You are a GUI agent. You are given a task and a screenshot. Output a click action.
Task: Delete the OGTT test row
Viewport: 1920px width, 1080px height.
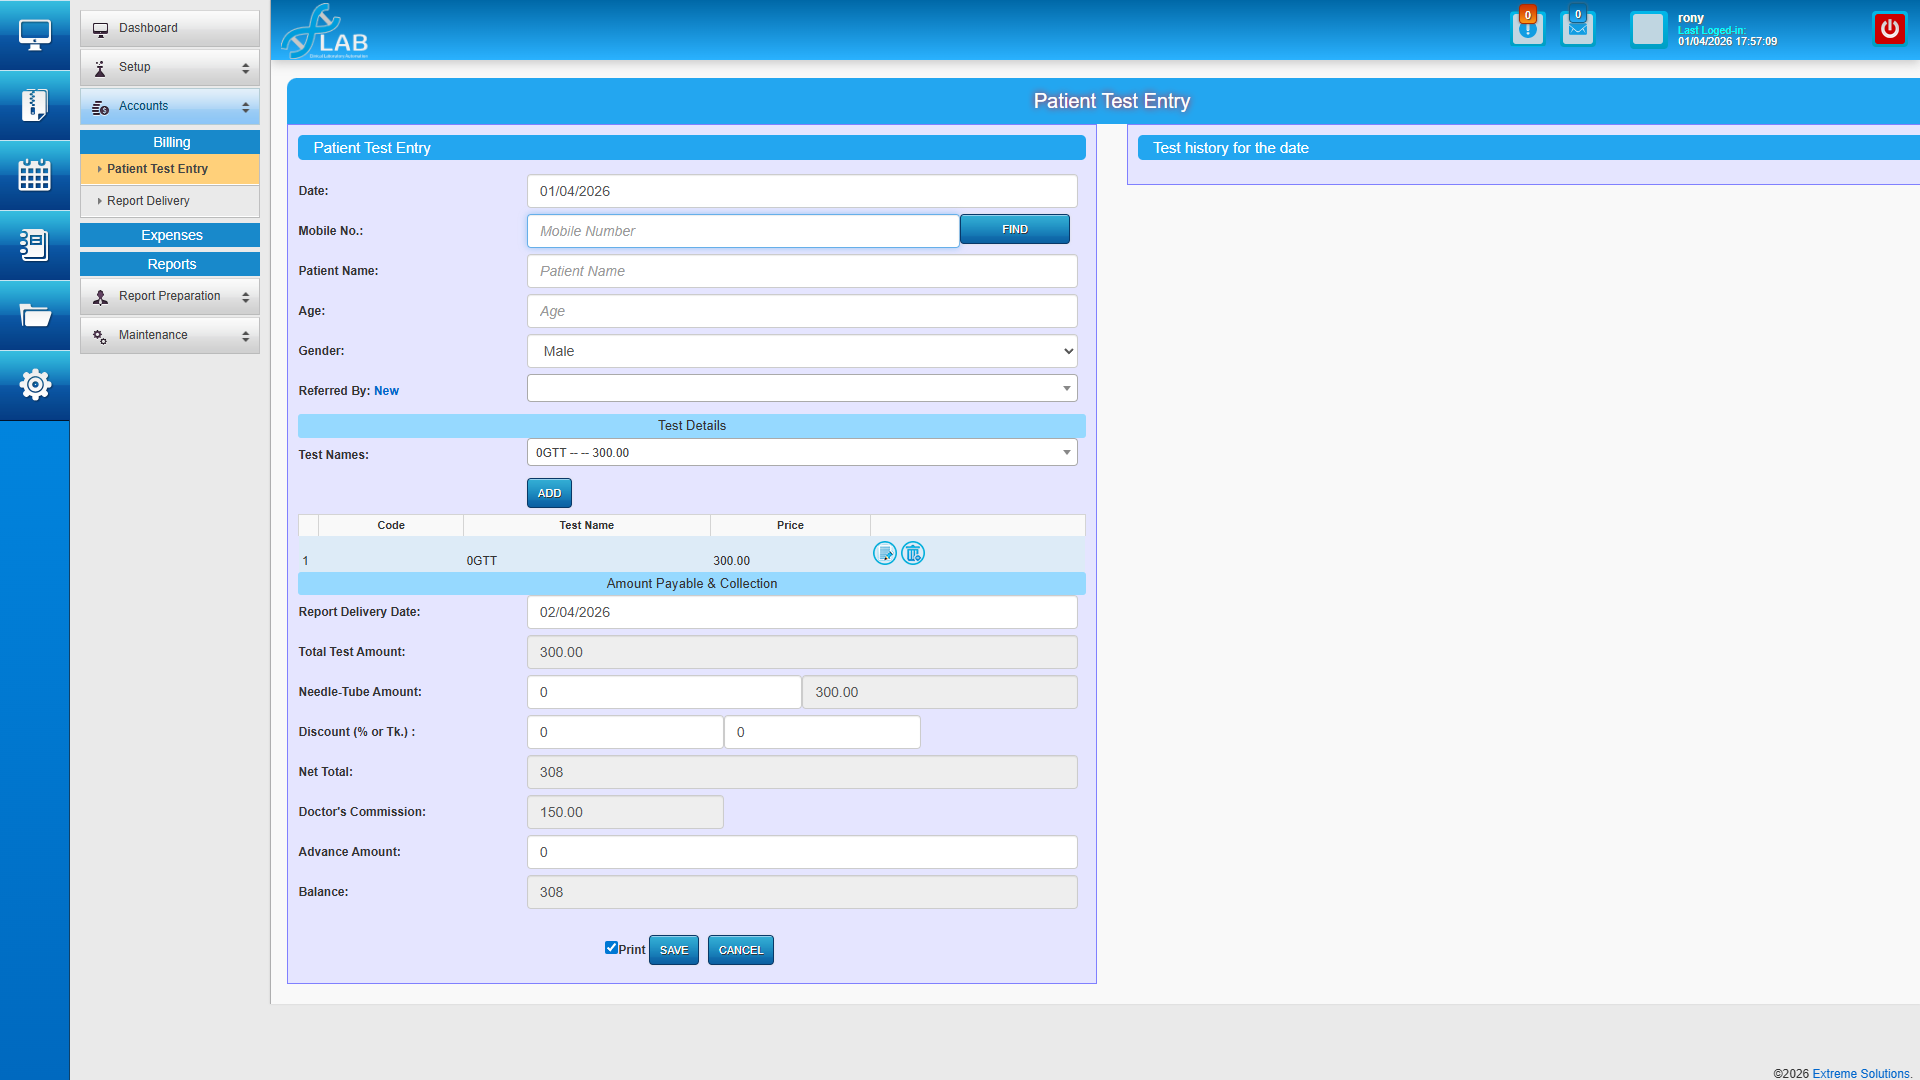point(912,553)
